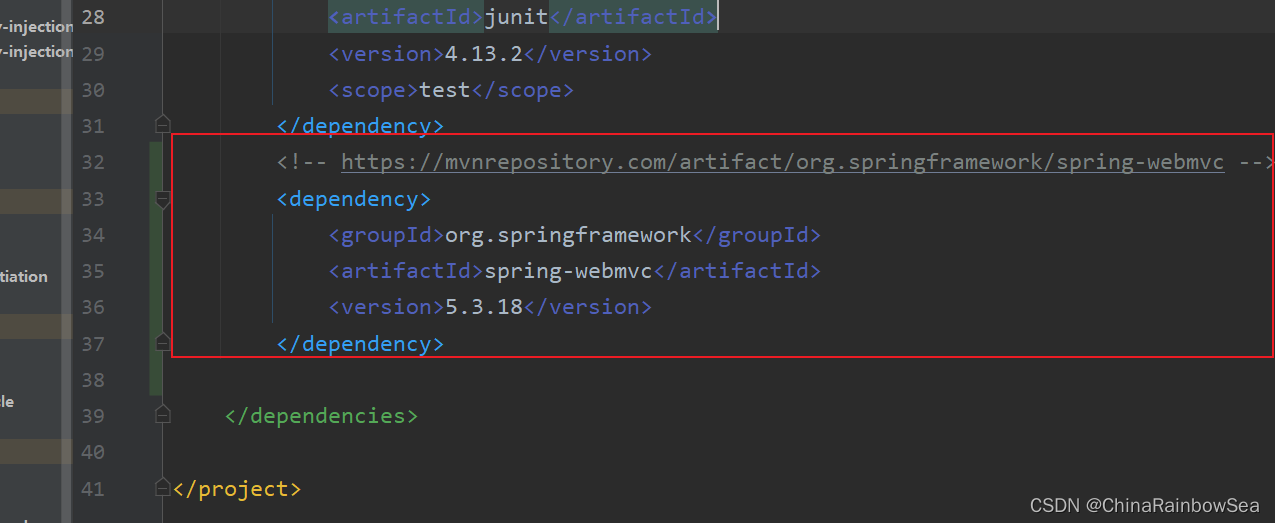Place cursor in junit artifactId text
The height and width of the screenshot is (523, 1275).
[516, 18]
